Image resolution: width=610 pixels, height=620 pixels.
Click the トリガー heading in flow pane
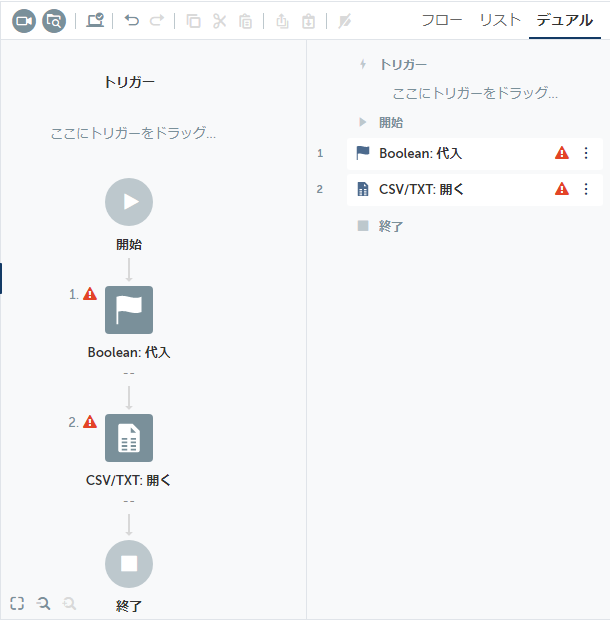coord(129,82)
